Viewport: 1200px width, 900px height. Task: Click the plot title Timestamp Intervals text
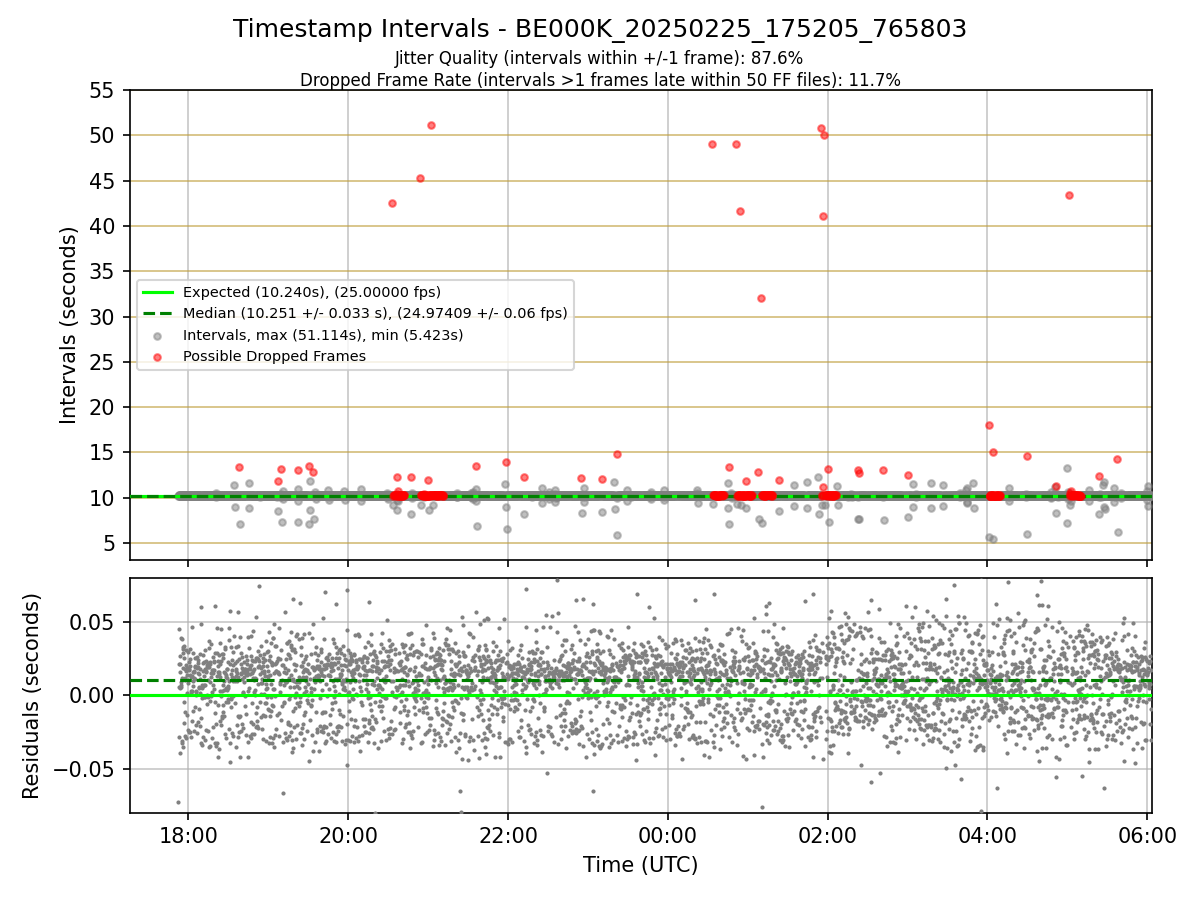pyautogui.click(x=600, y=29)
